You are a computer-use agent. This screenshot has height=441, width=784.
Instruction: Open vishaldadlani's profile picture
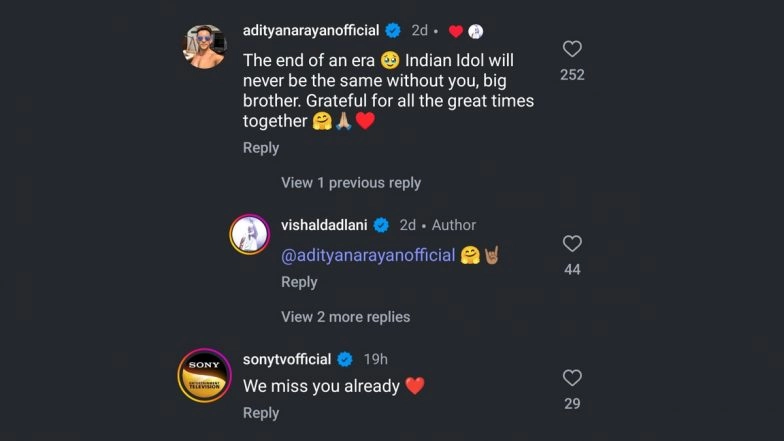(x=250, y=234)
